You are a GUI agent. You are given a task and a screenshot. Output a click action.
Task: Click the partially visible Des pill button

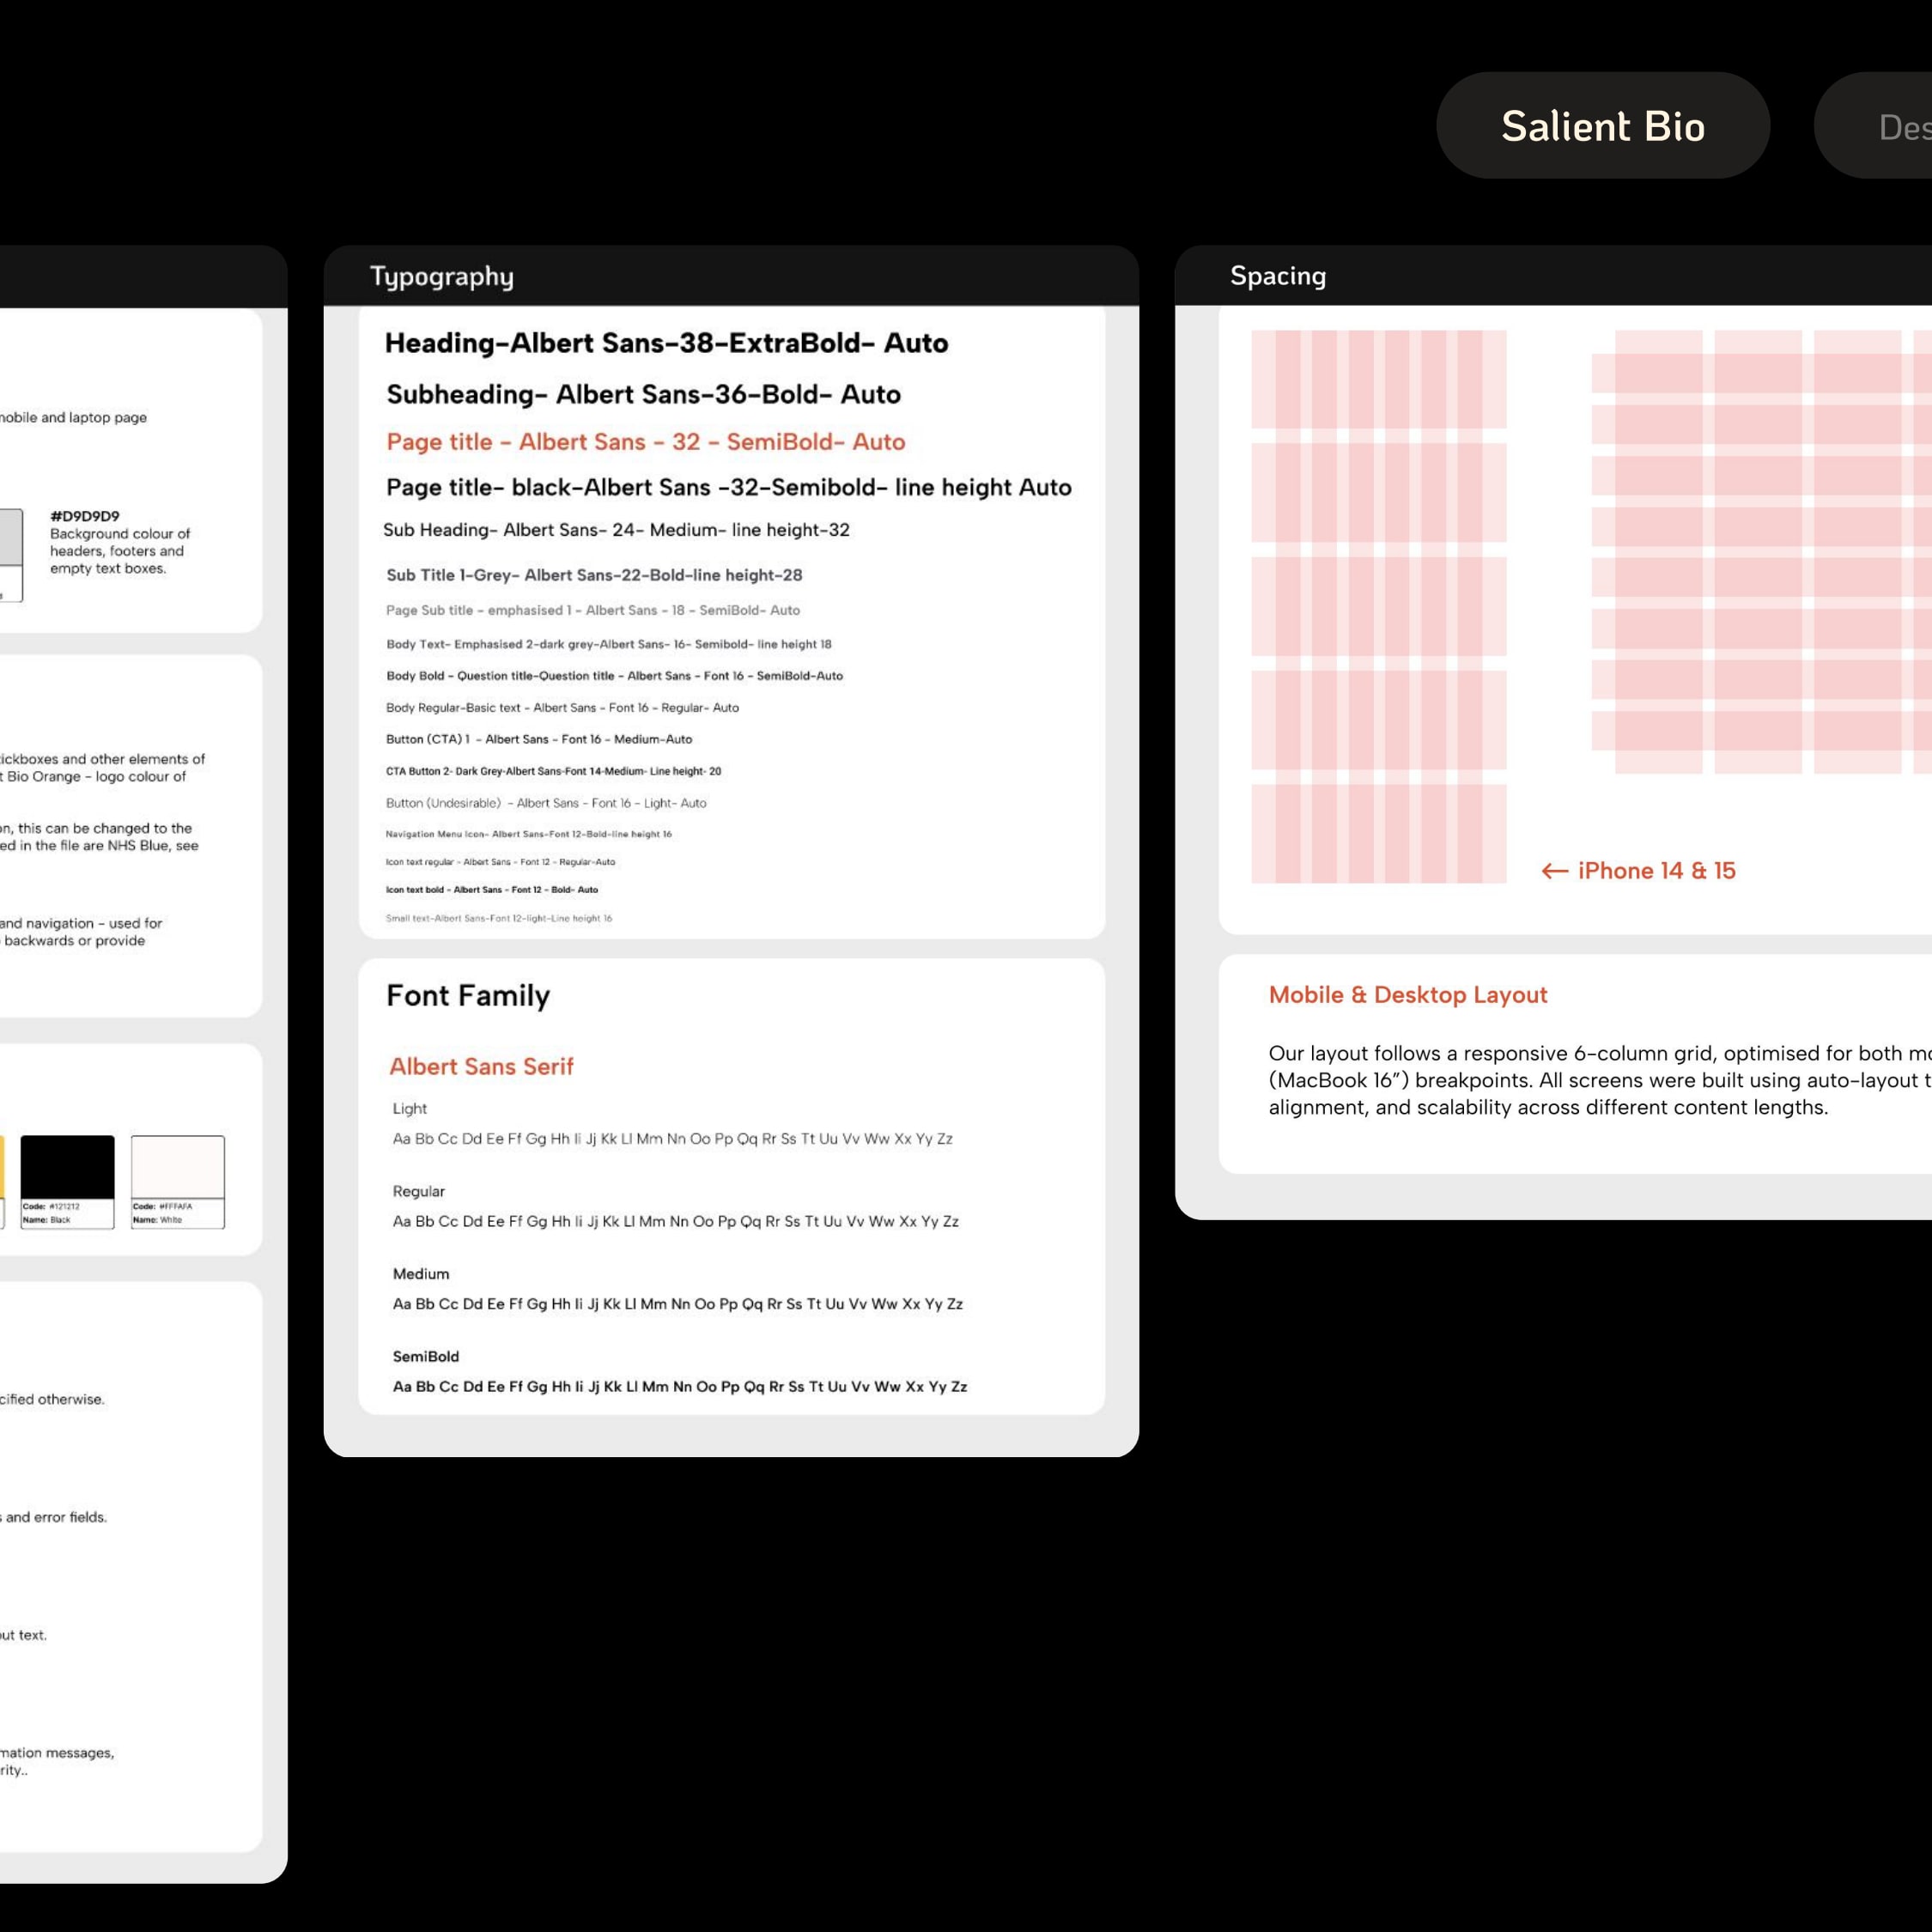[1890, 127]
